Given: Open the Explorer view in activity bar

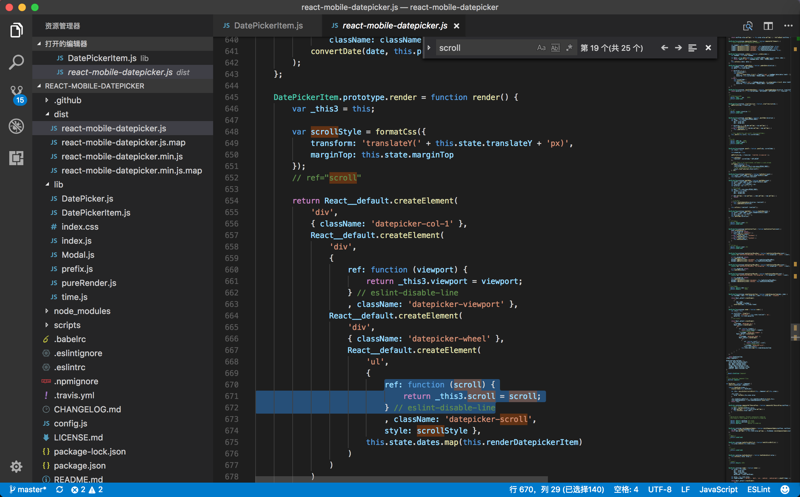Looking at the screenshot, I should click(16, 30).
